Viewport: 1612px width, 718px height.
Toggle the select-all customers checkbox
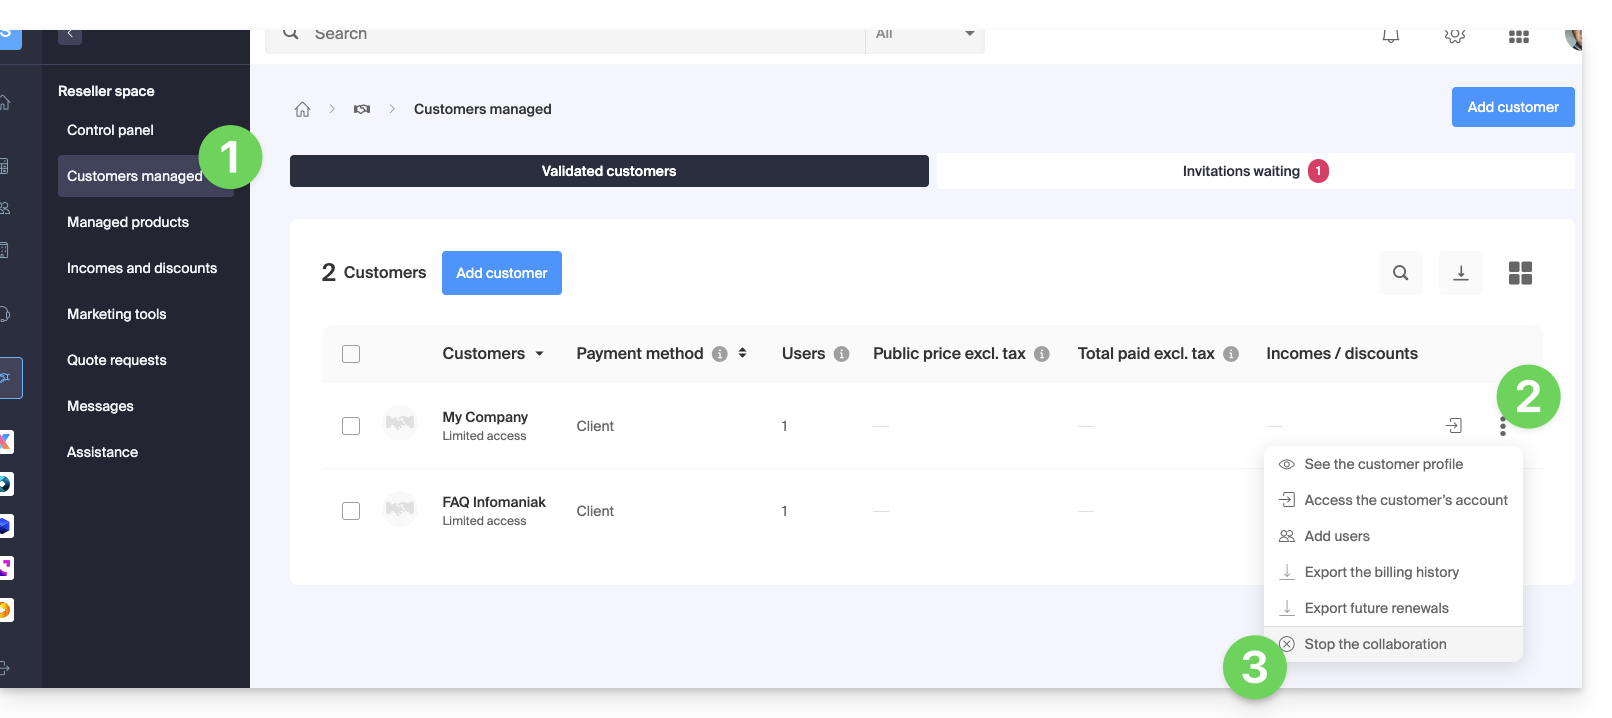tap(351, 354)
